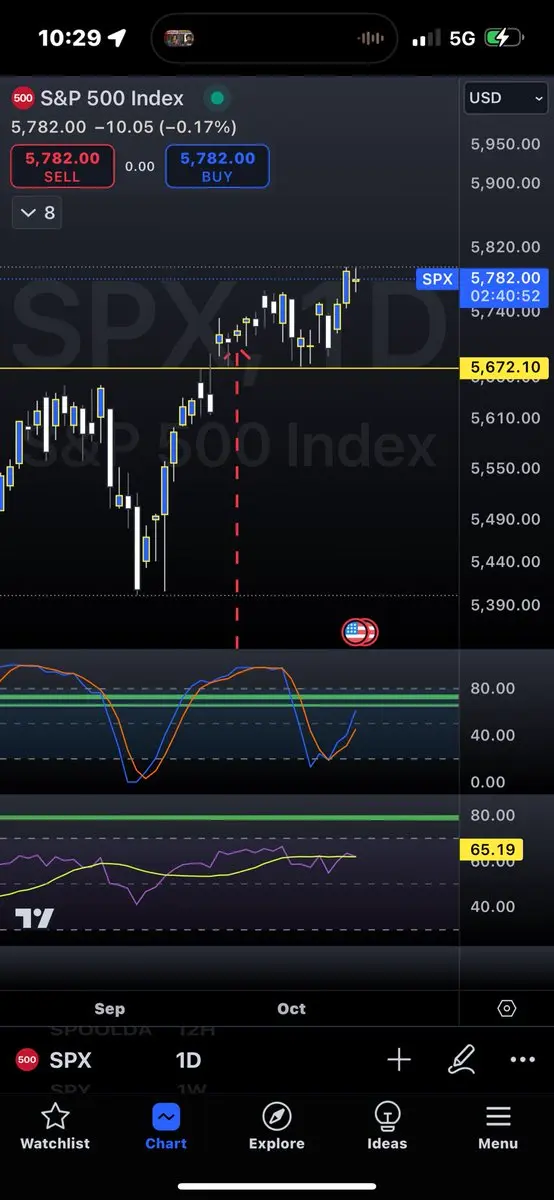This screenshot has width=554, height=1200.
Task: Tap the green market status dot
Action: pos(216,98)
